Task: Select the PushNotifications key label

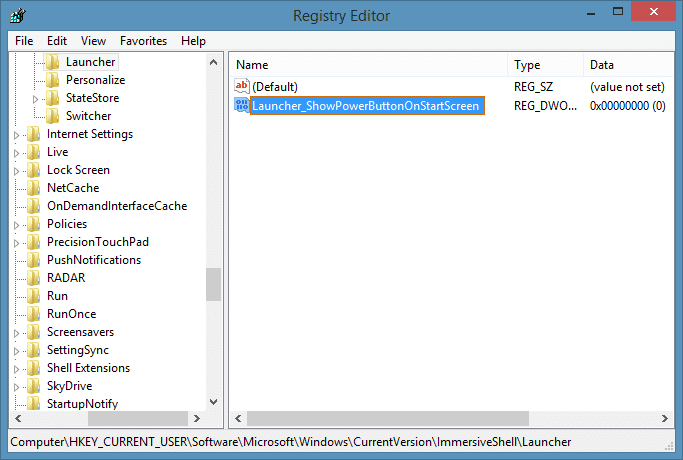Action: tap(94, 260)
